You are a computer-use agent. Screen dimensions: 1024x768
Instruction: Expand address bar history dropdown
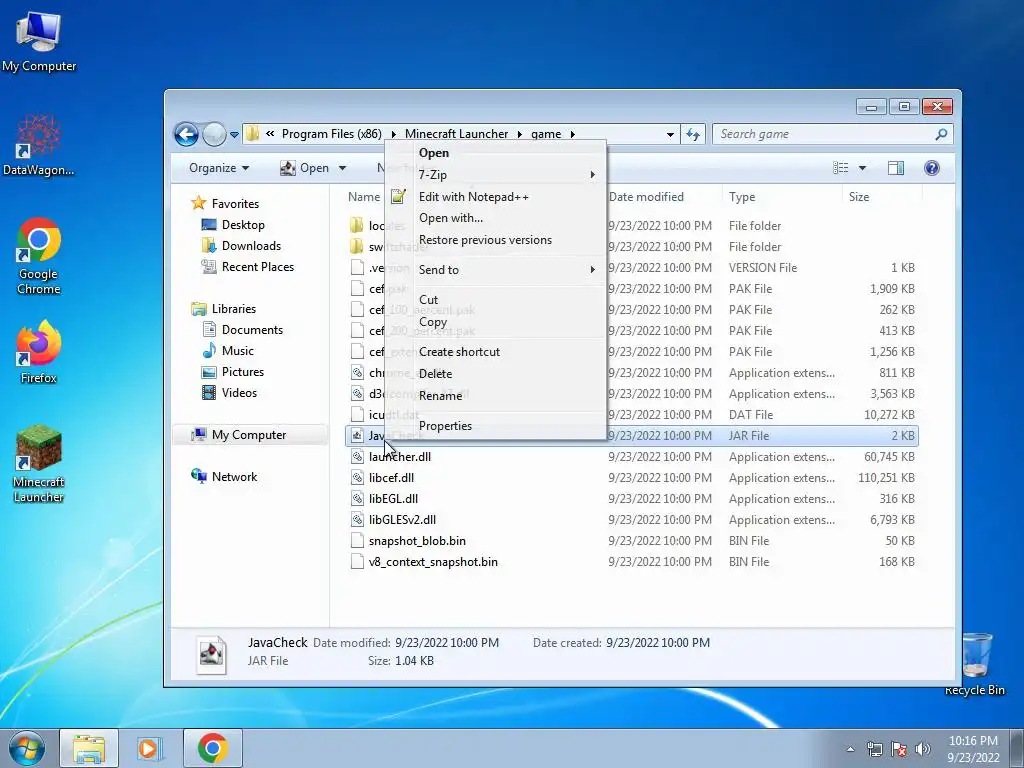tap(670, 135)
